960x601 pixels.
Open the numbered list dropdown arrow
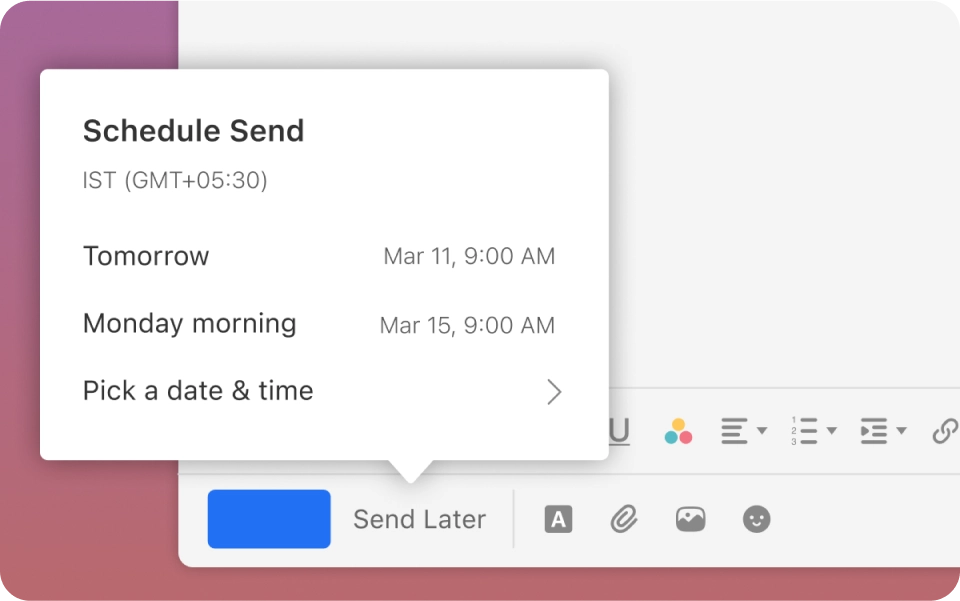click(831, 431)
